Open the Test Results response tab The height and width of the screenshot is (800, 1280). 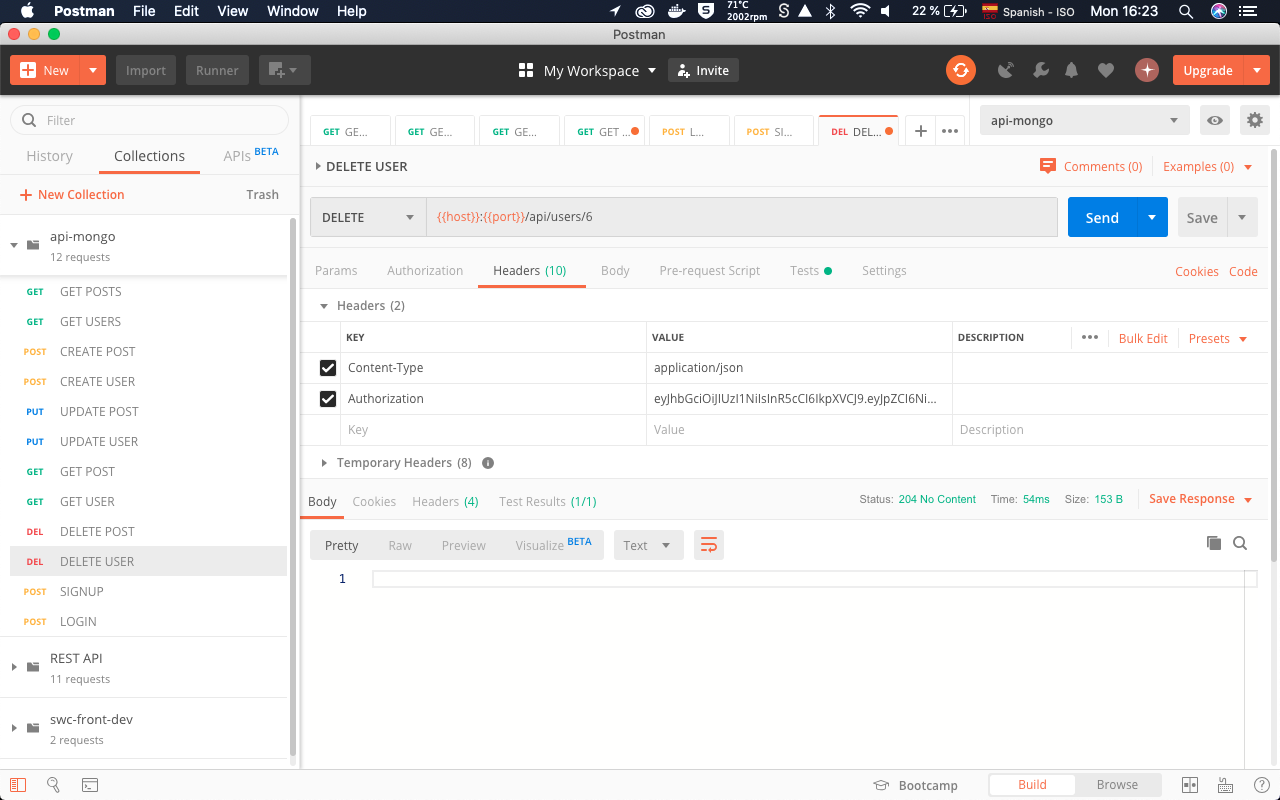click(x=548, y=501)
